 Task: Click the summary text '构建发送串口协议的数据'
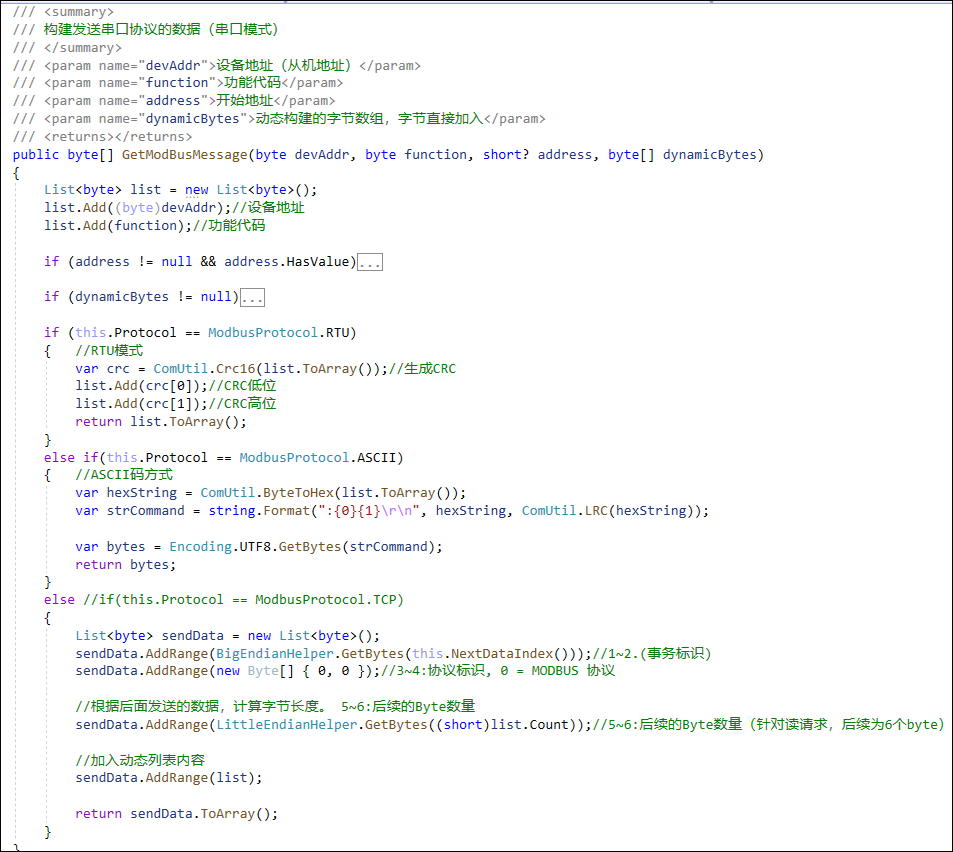122,30
